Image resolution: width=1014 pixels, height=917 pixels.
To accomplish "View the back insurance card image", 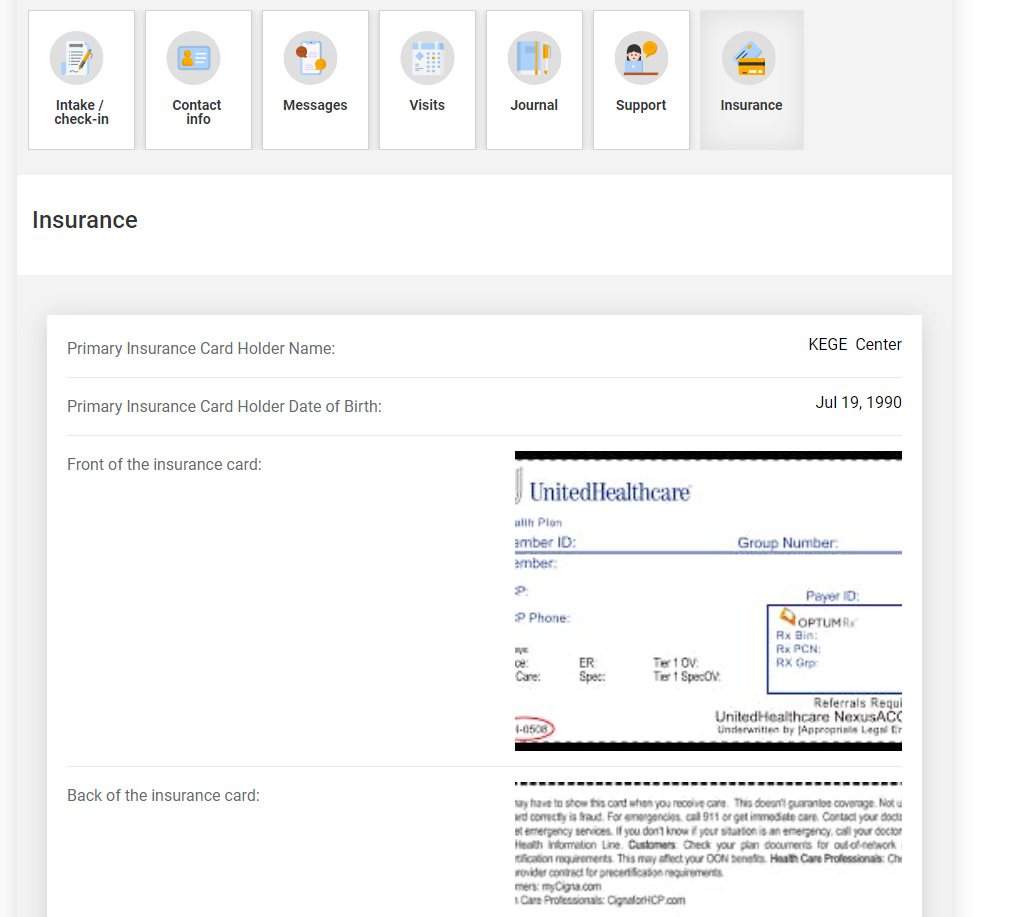I will point(708,848).
